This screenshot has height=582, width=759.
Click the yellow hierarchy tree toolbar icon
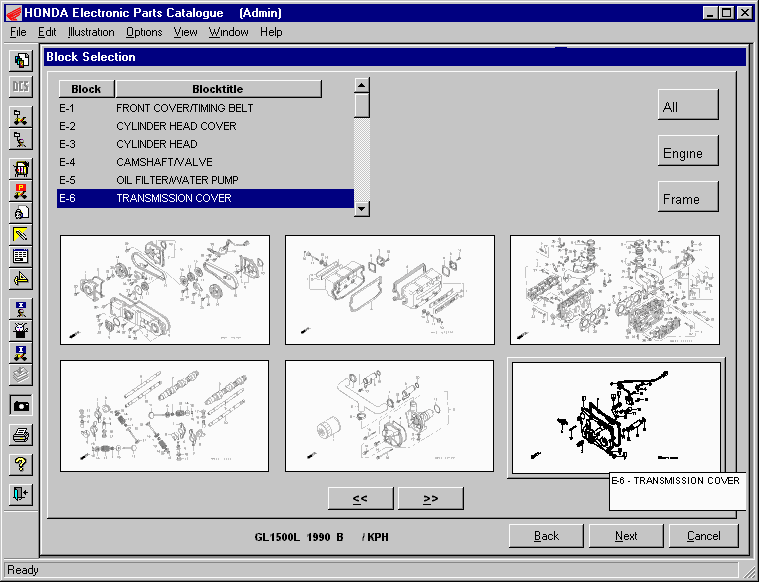(x=21, y=117)
